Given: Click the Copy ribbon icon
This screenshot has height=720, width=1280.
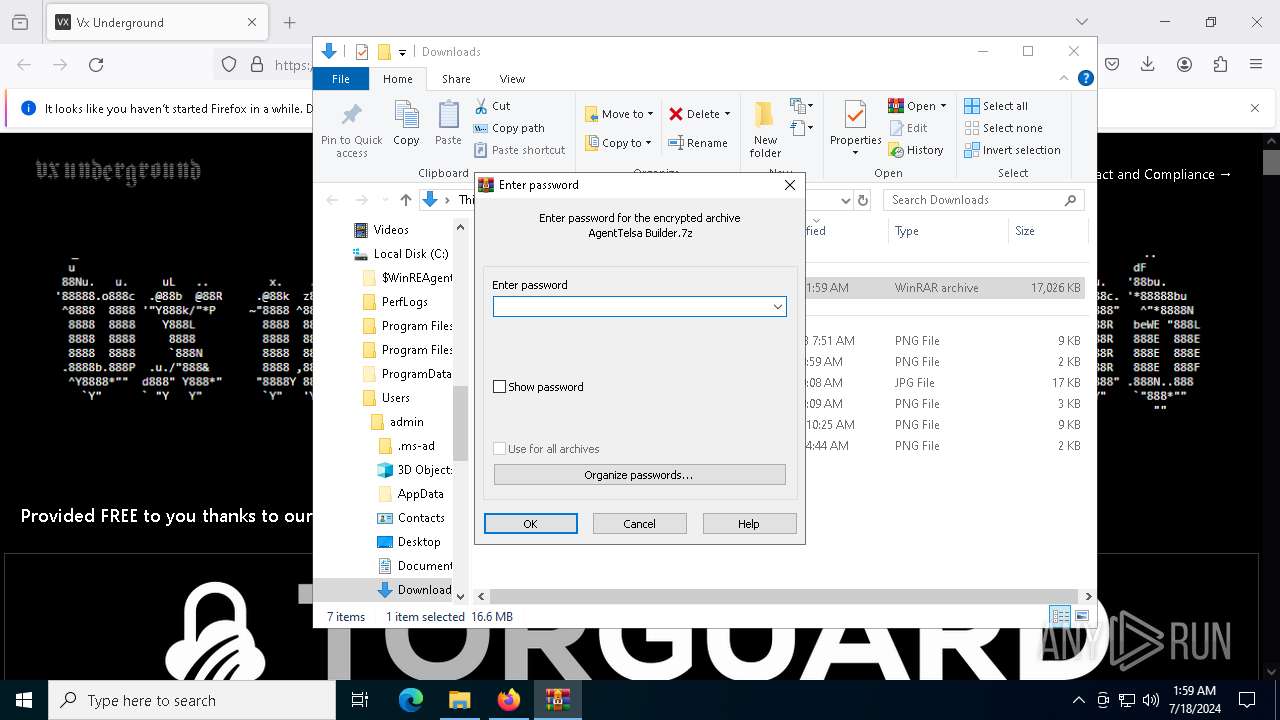Looking at the screenshot, I should pos(406,124).
